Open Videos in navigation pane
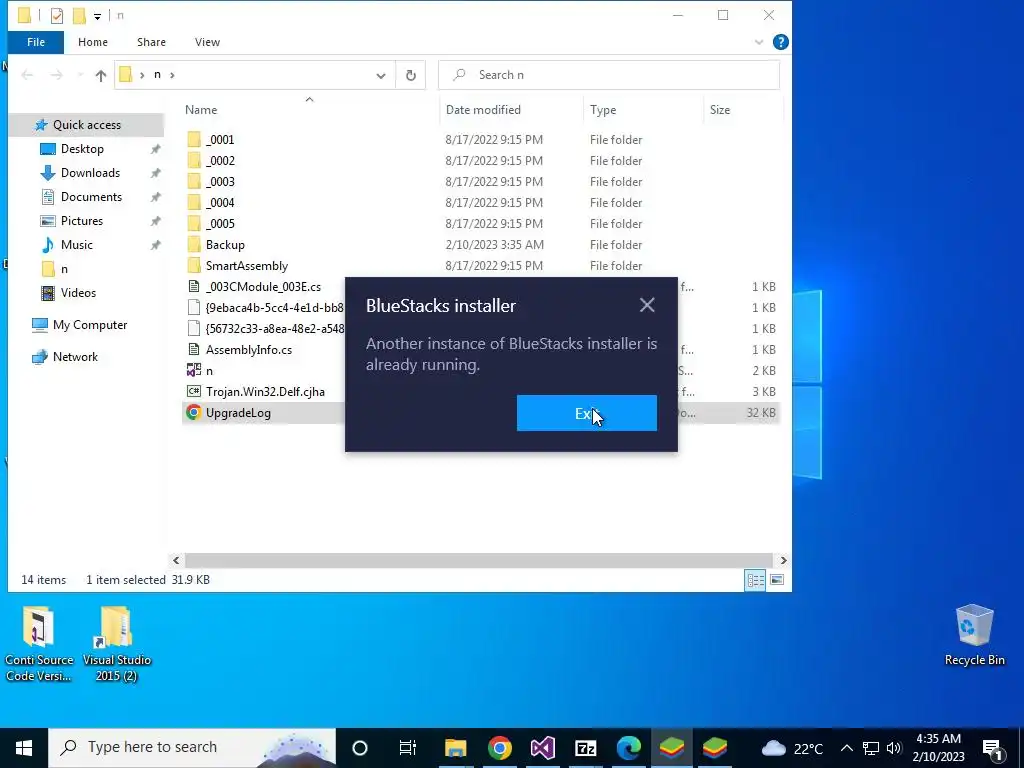1024x768 pixels. pos(78,293)
